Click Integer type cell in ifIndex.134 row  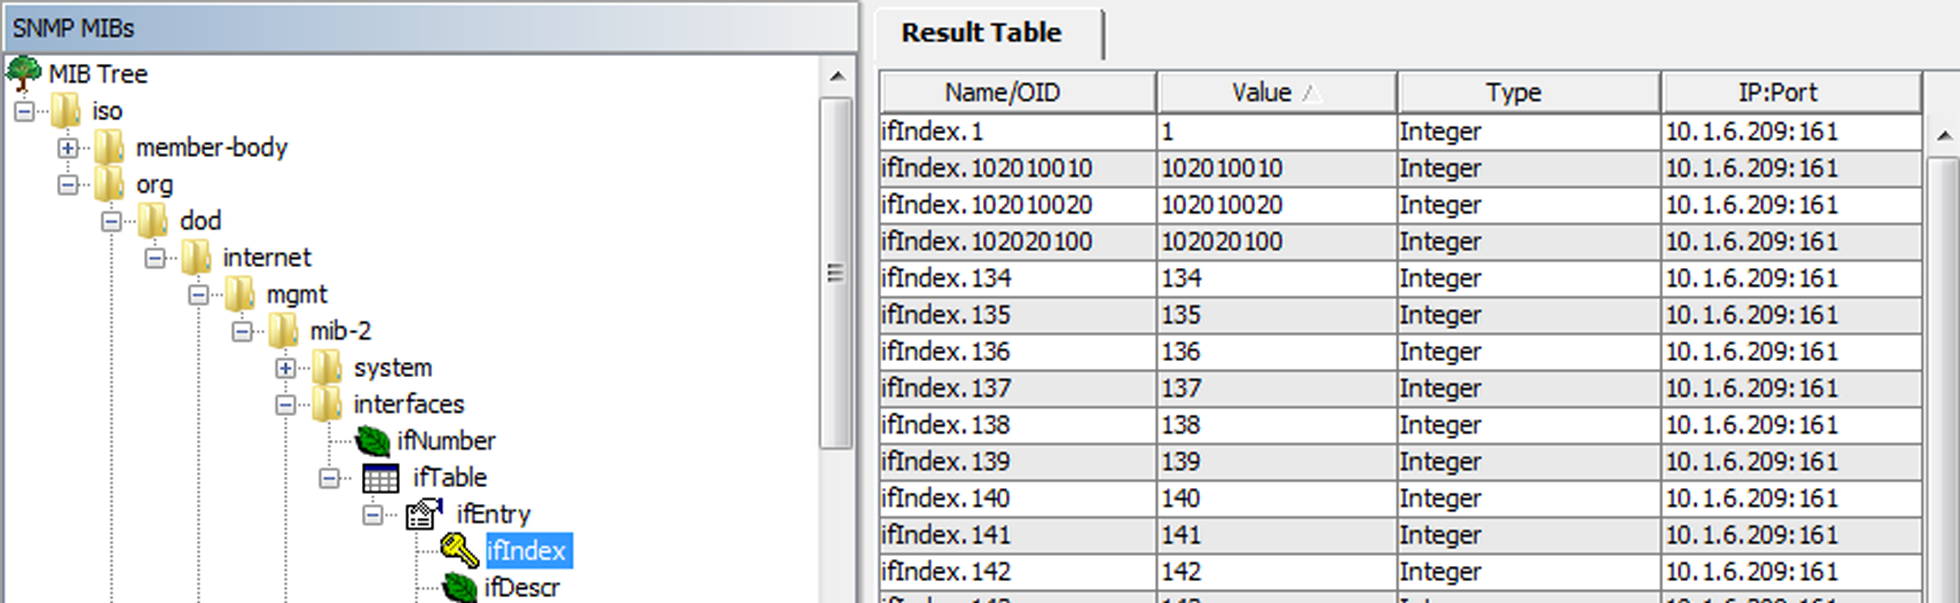pos(1529,278)
